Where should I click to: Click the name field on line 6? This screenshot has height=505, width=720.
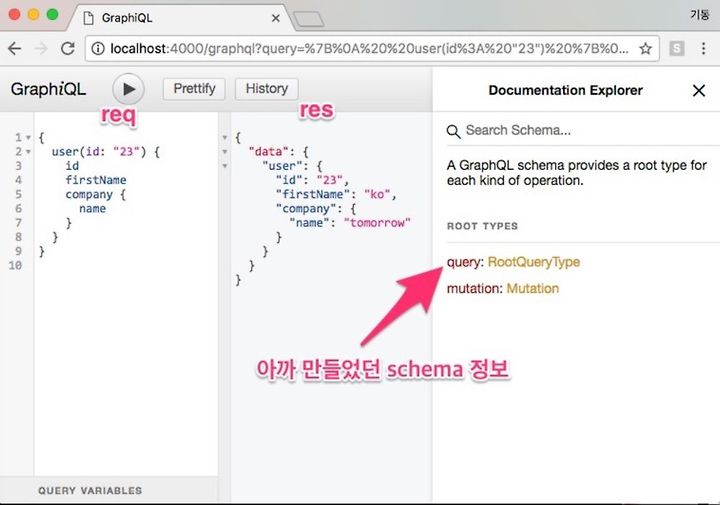click(92, 208)
